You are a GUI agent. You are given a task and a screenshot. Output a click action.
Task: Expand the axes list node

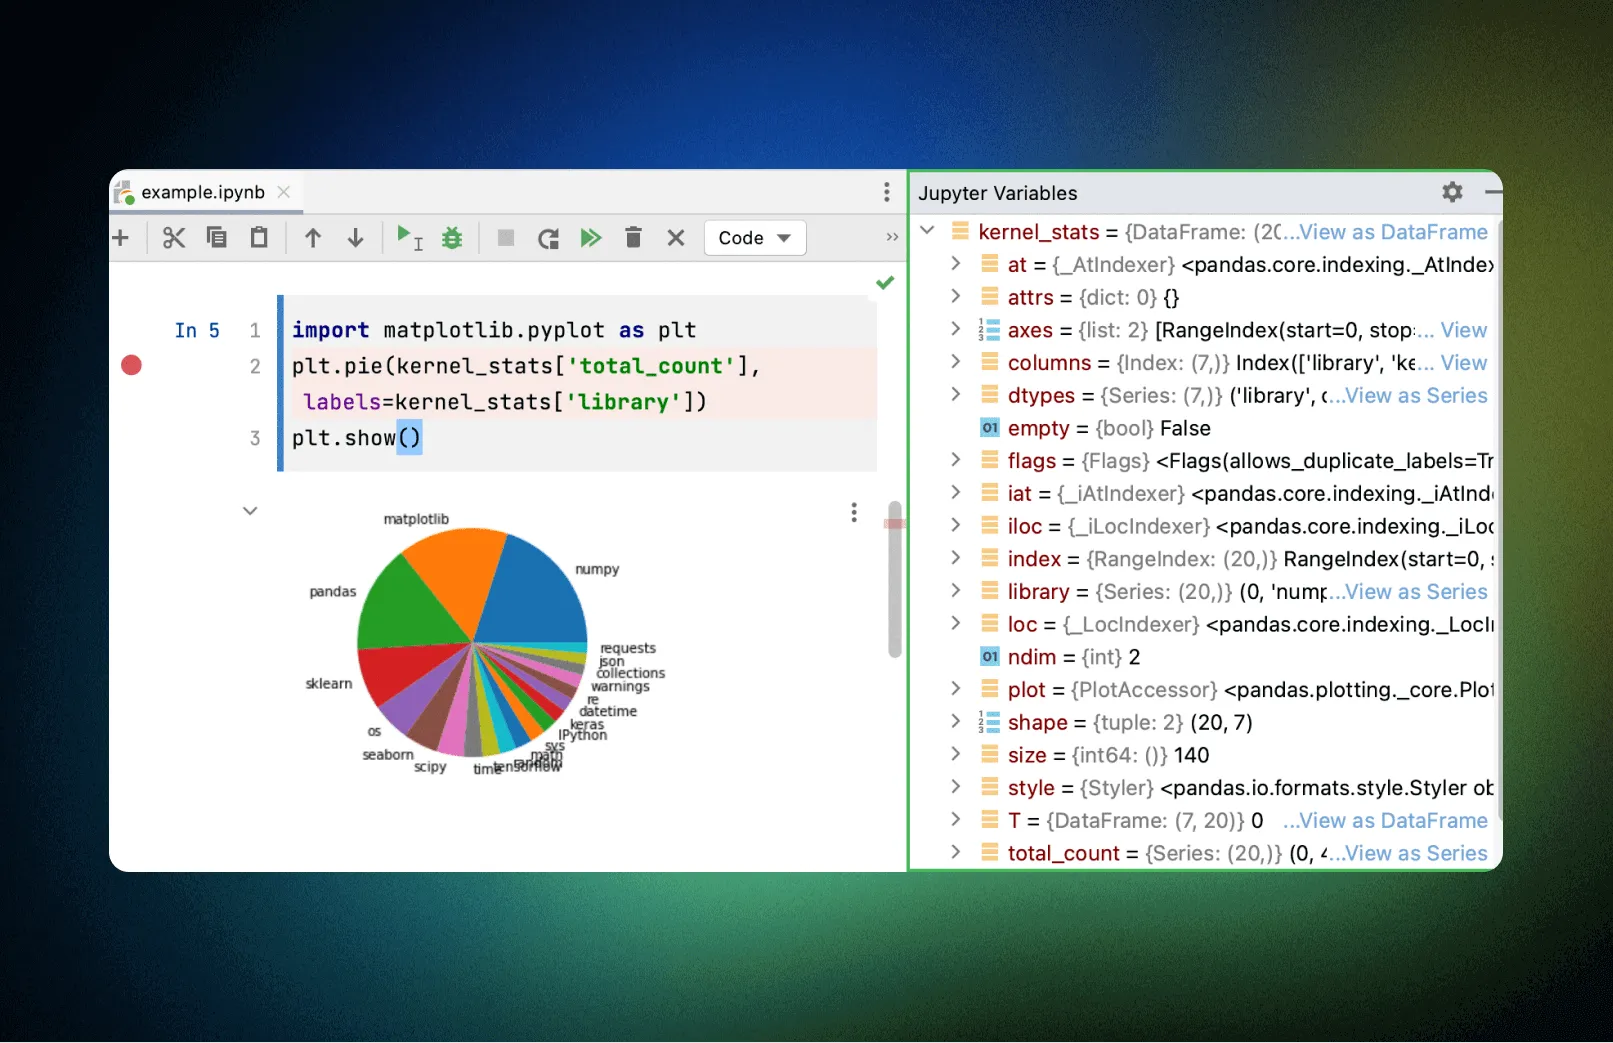955,329
